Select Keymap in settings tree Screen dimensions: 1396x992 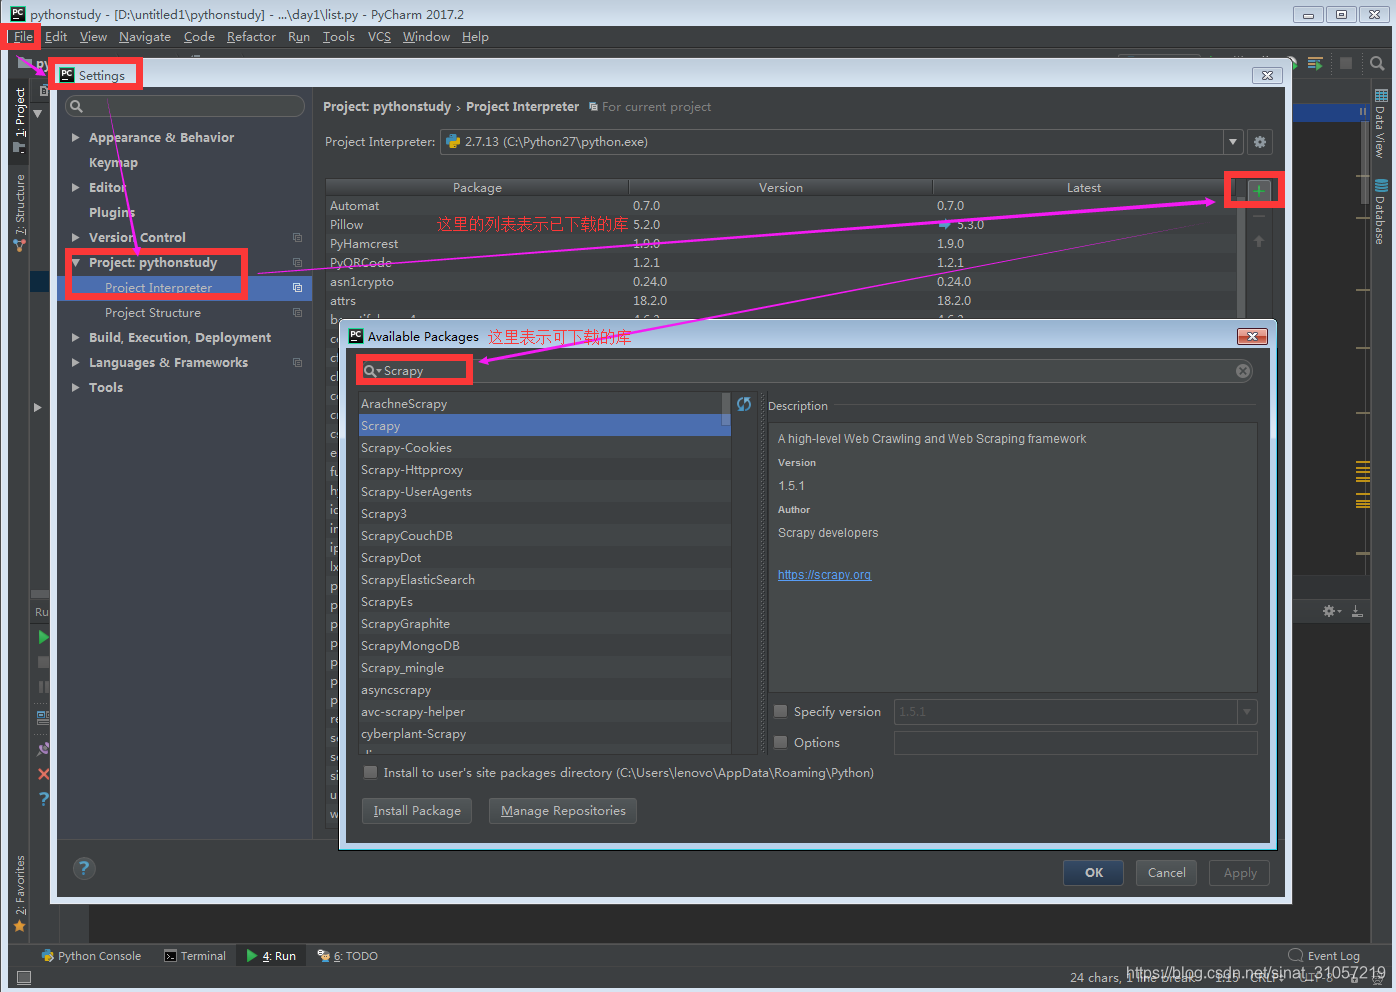coord(113,162)
